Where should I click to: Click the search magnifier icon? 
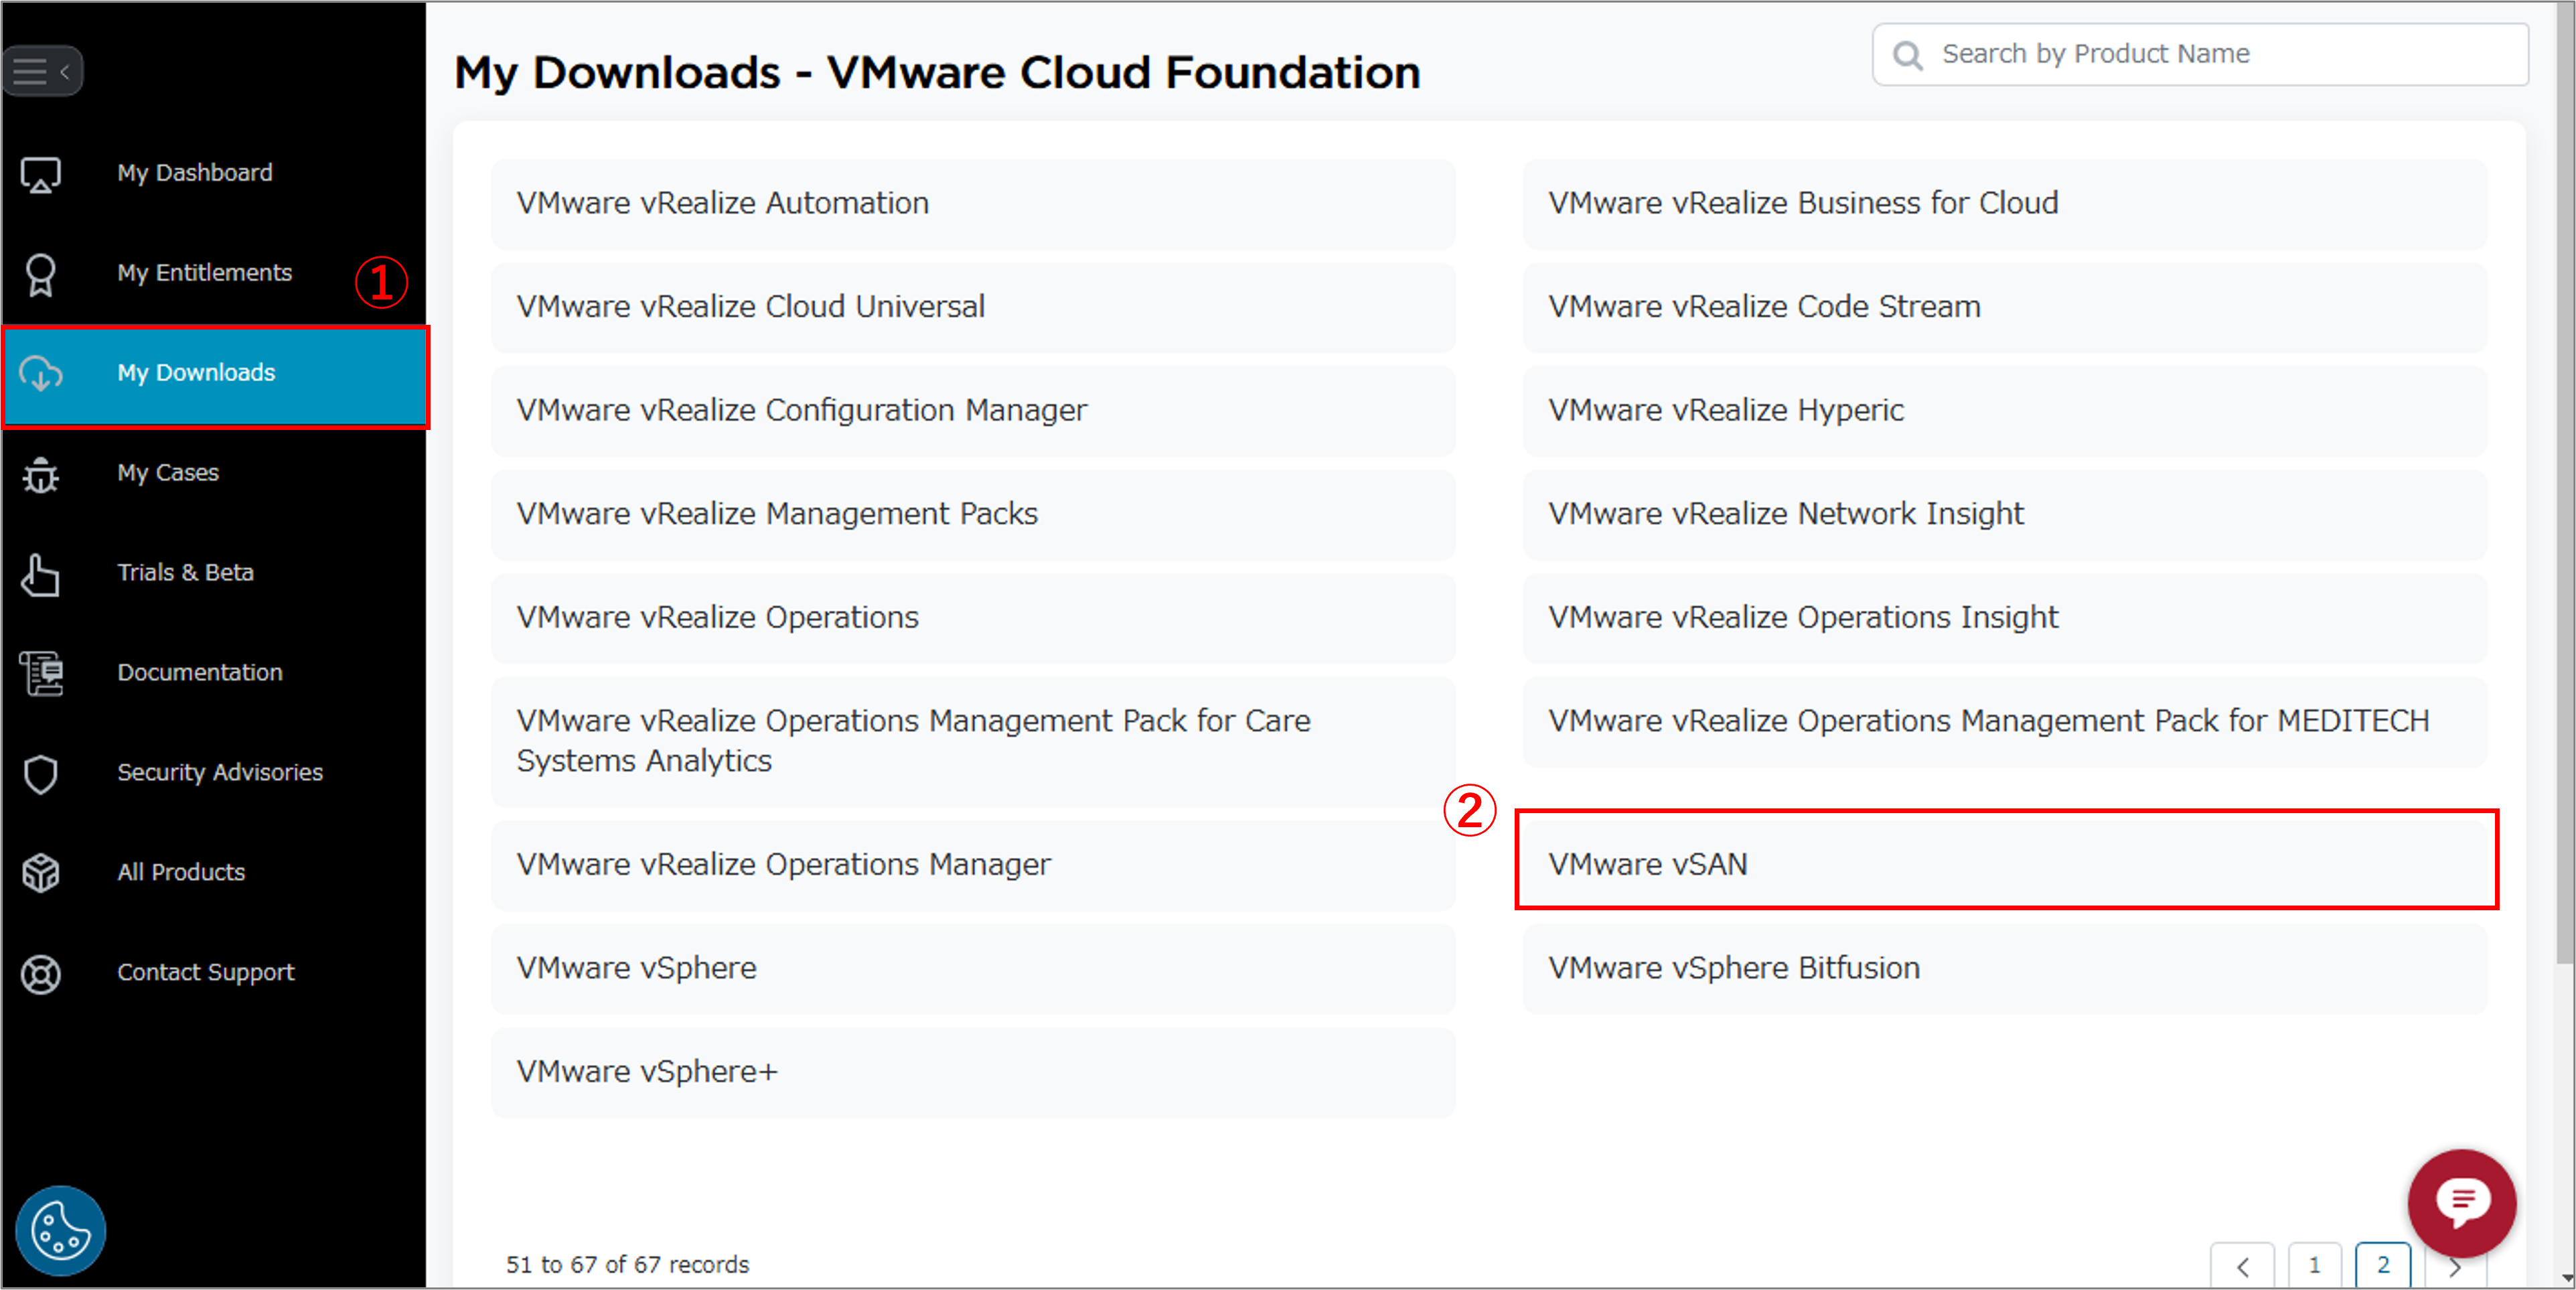pos(1907,55)
